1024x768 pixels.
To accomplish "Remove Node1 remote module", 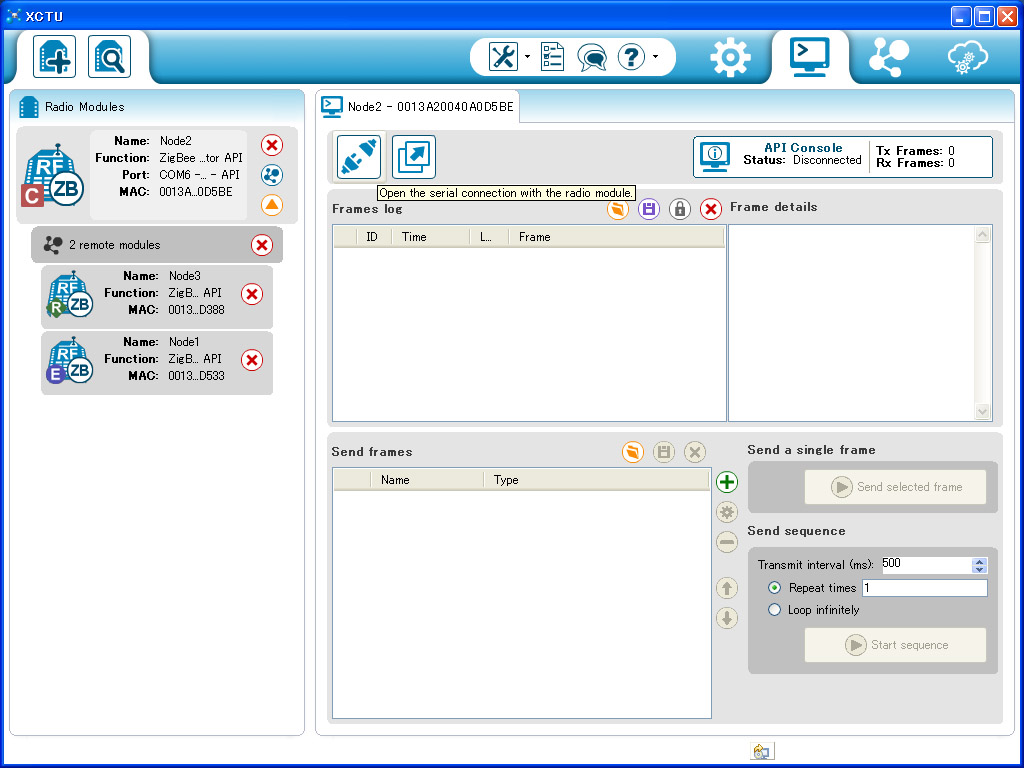I will click(x=252, y=360).
